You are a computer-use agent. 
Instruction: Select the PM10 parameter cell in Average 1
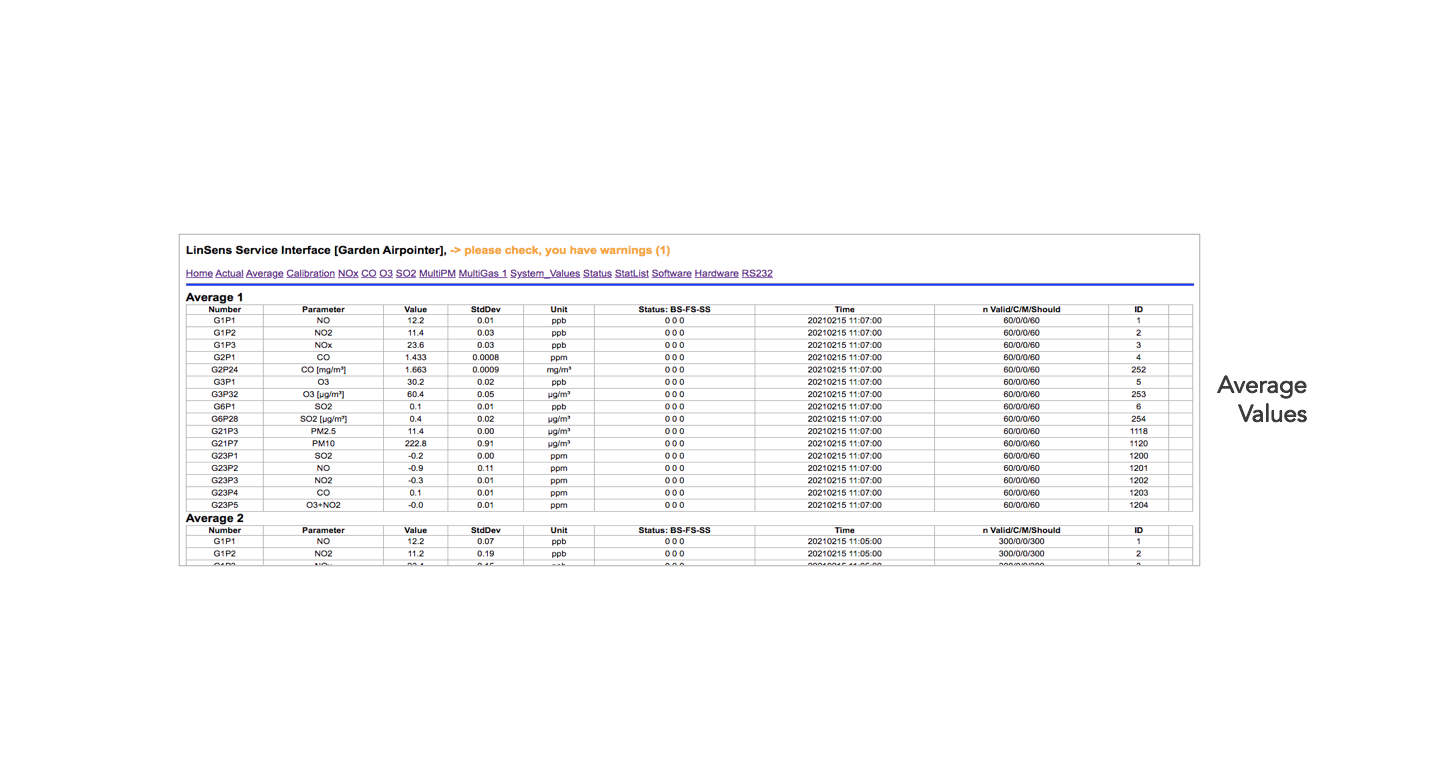pyautogui.click(x=323, y=443)
